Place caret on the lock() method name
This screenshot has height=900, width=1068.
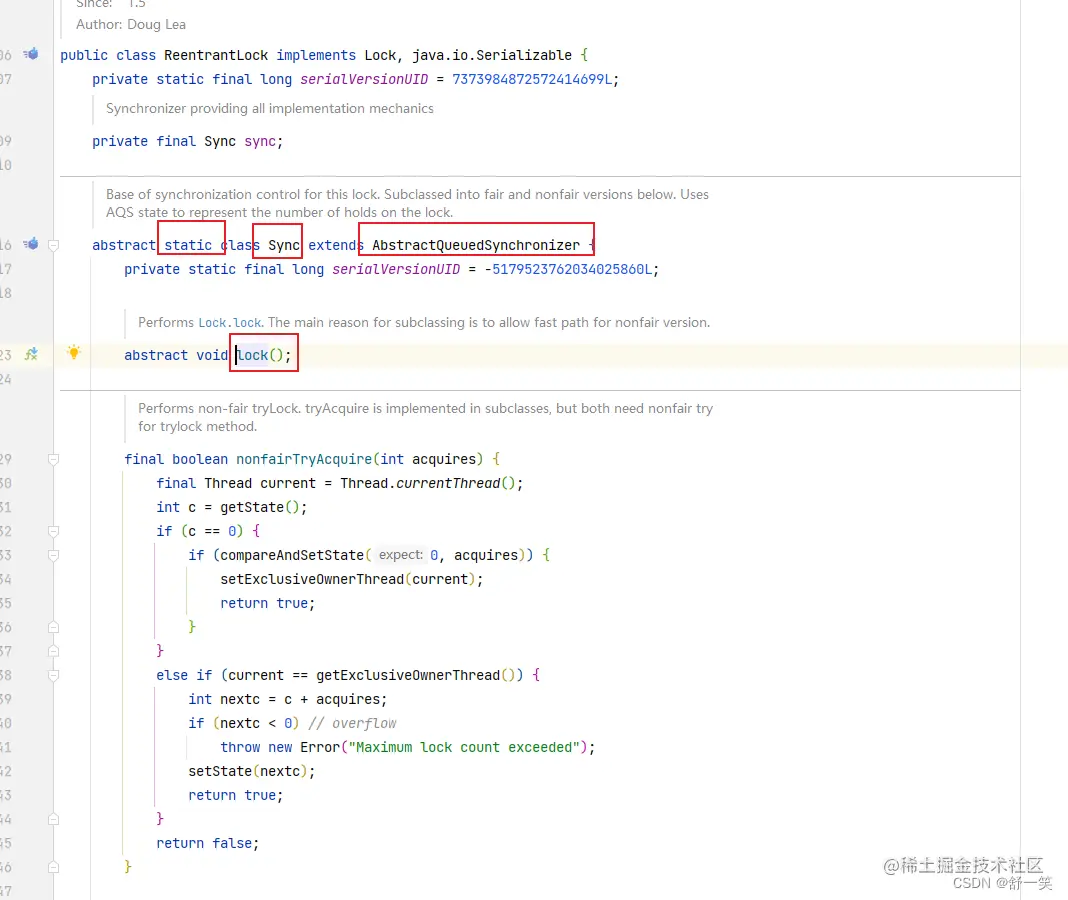[x=253, y=355]
